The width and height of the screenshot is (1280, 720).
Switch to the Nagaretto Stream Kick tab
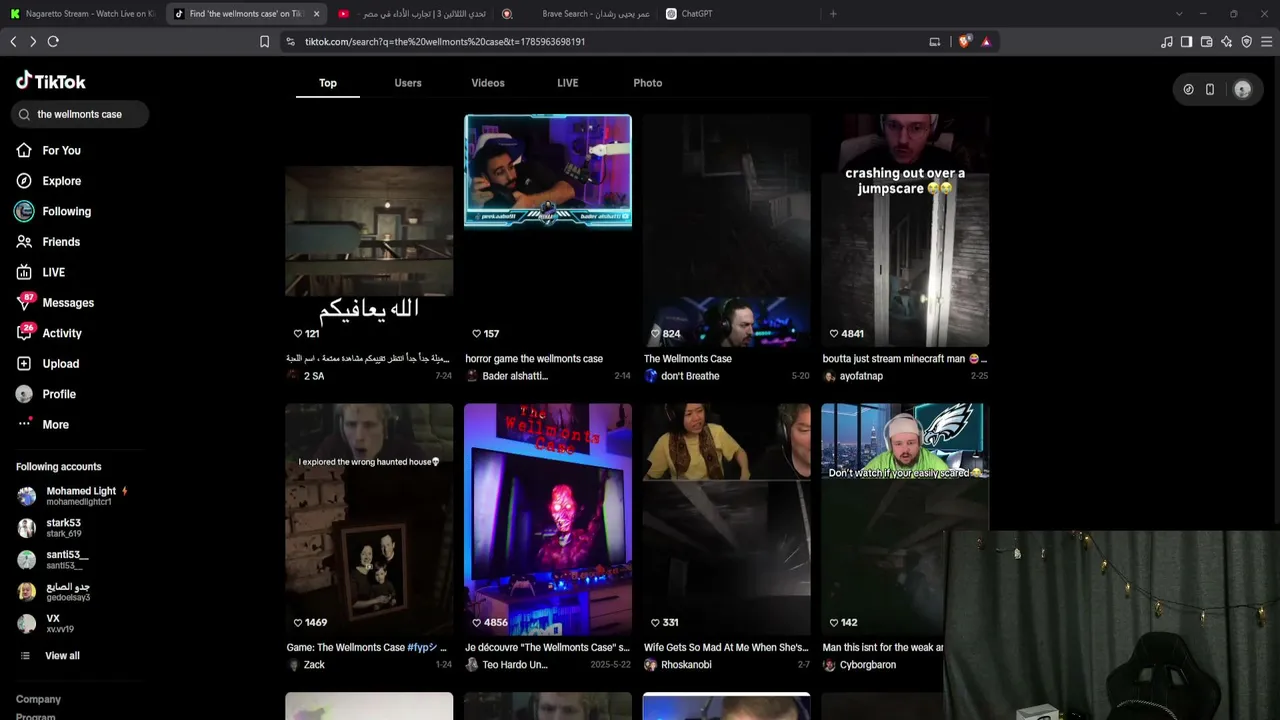coord(83,14)
